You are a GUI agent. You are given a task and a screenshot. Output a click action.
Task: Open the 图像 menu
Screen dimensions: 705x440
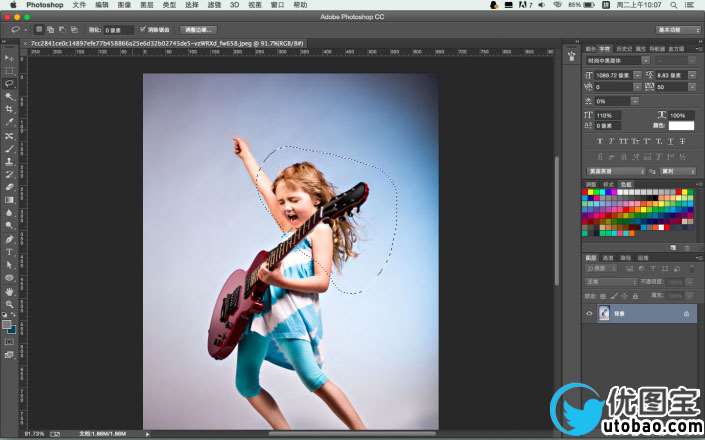click(124, 5)
